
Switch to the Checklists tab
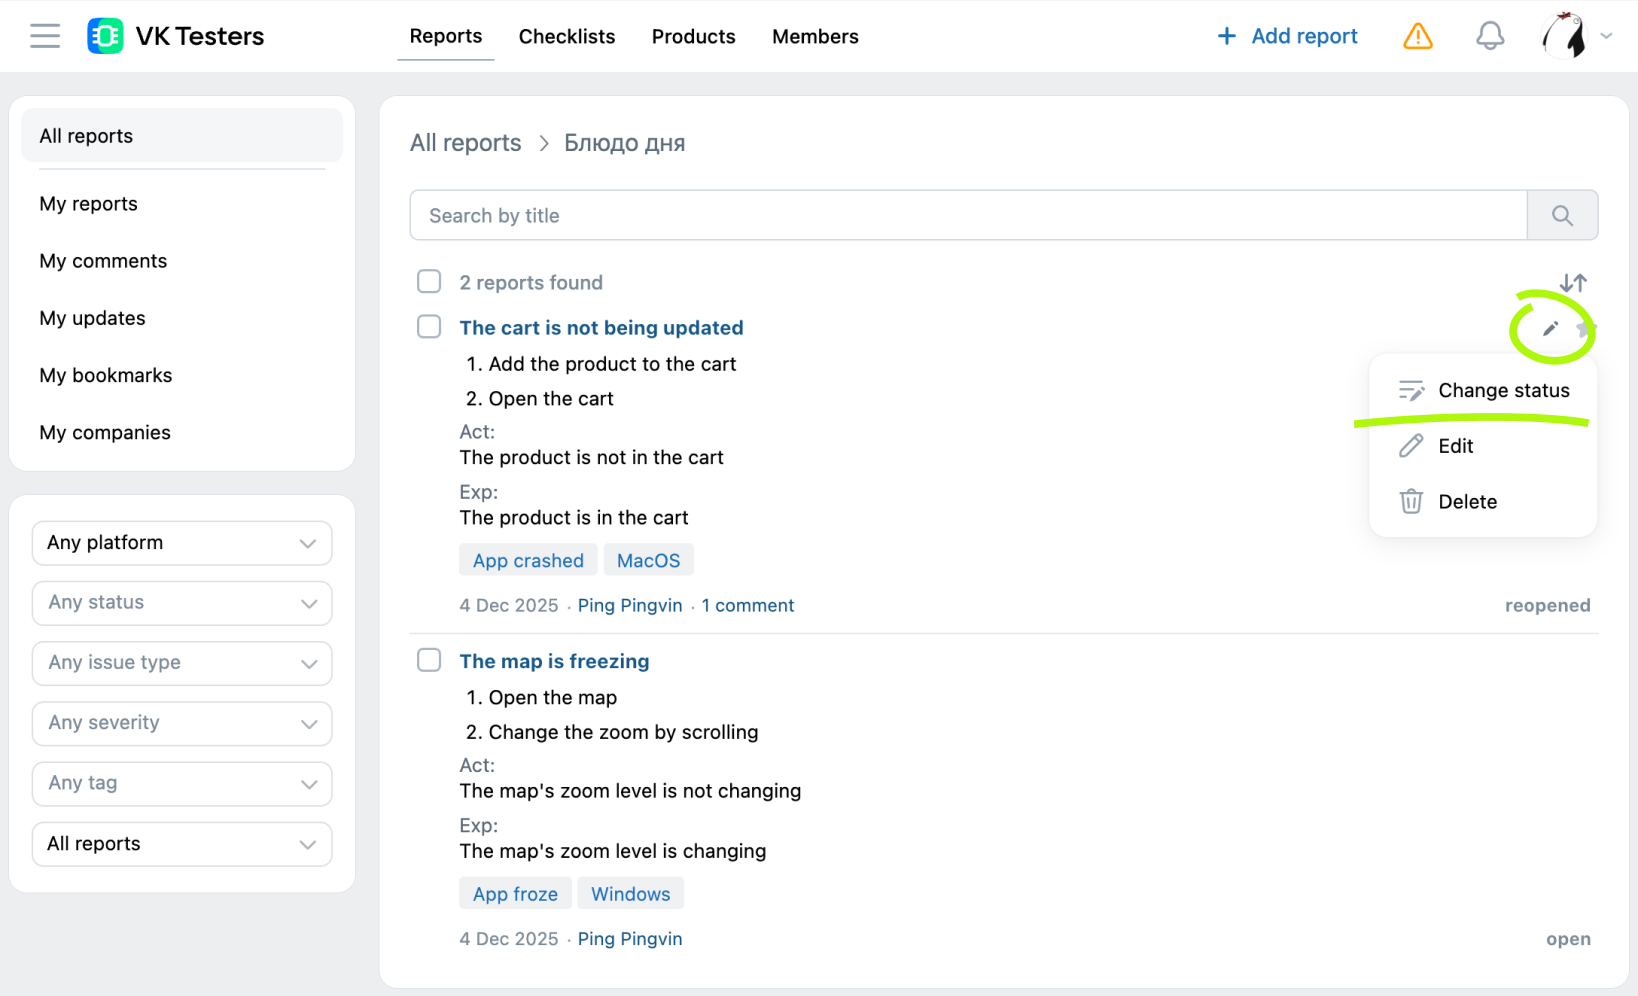pos(567,36)
